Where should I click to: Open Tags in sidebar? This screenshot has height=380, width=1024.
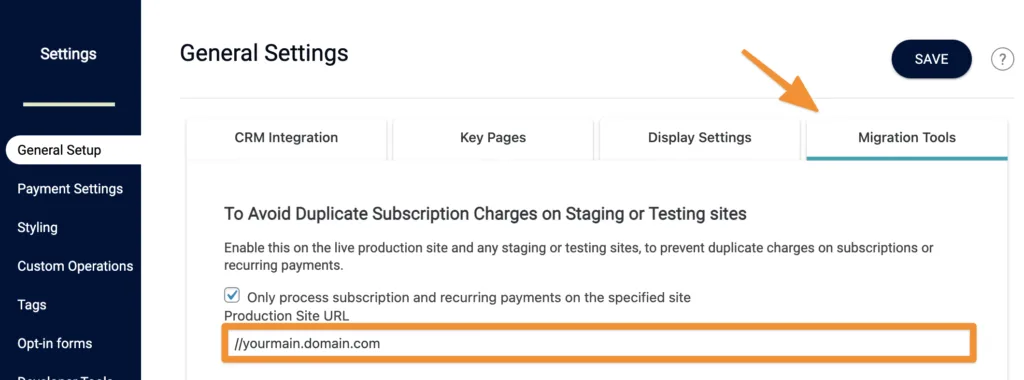[32, 305]
